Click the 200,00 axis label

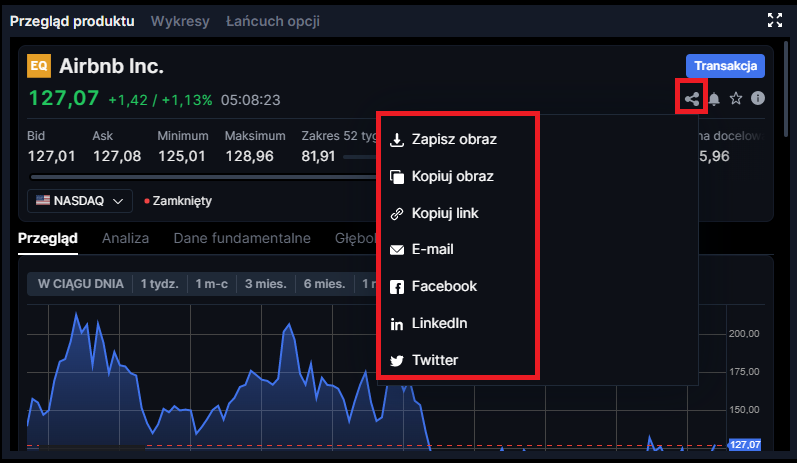[x=744, y=334]
